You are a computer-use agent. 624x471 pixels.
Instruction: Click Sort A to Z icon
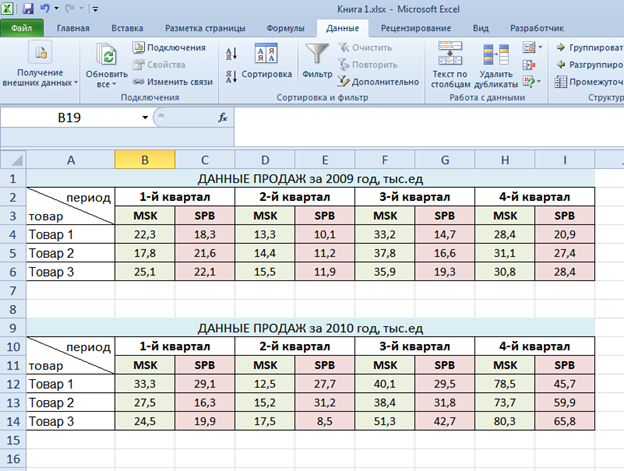[232, 50]
